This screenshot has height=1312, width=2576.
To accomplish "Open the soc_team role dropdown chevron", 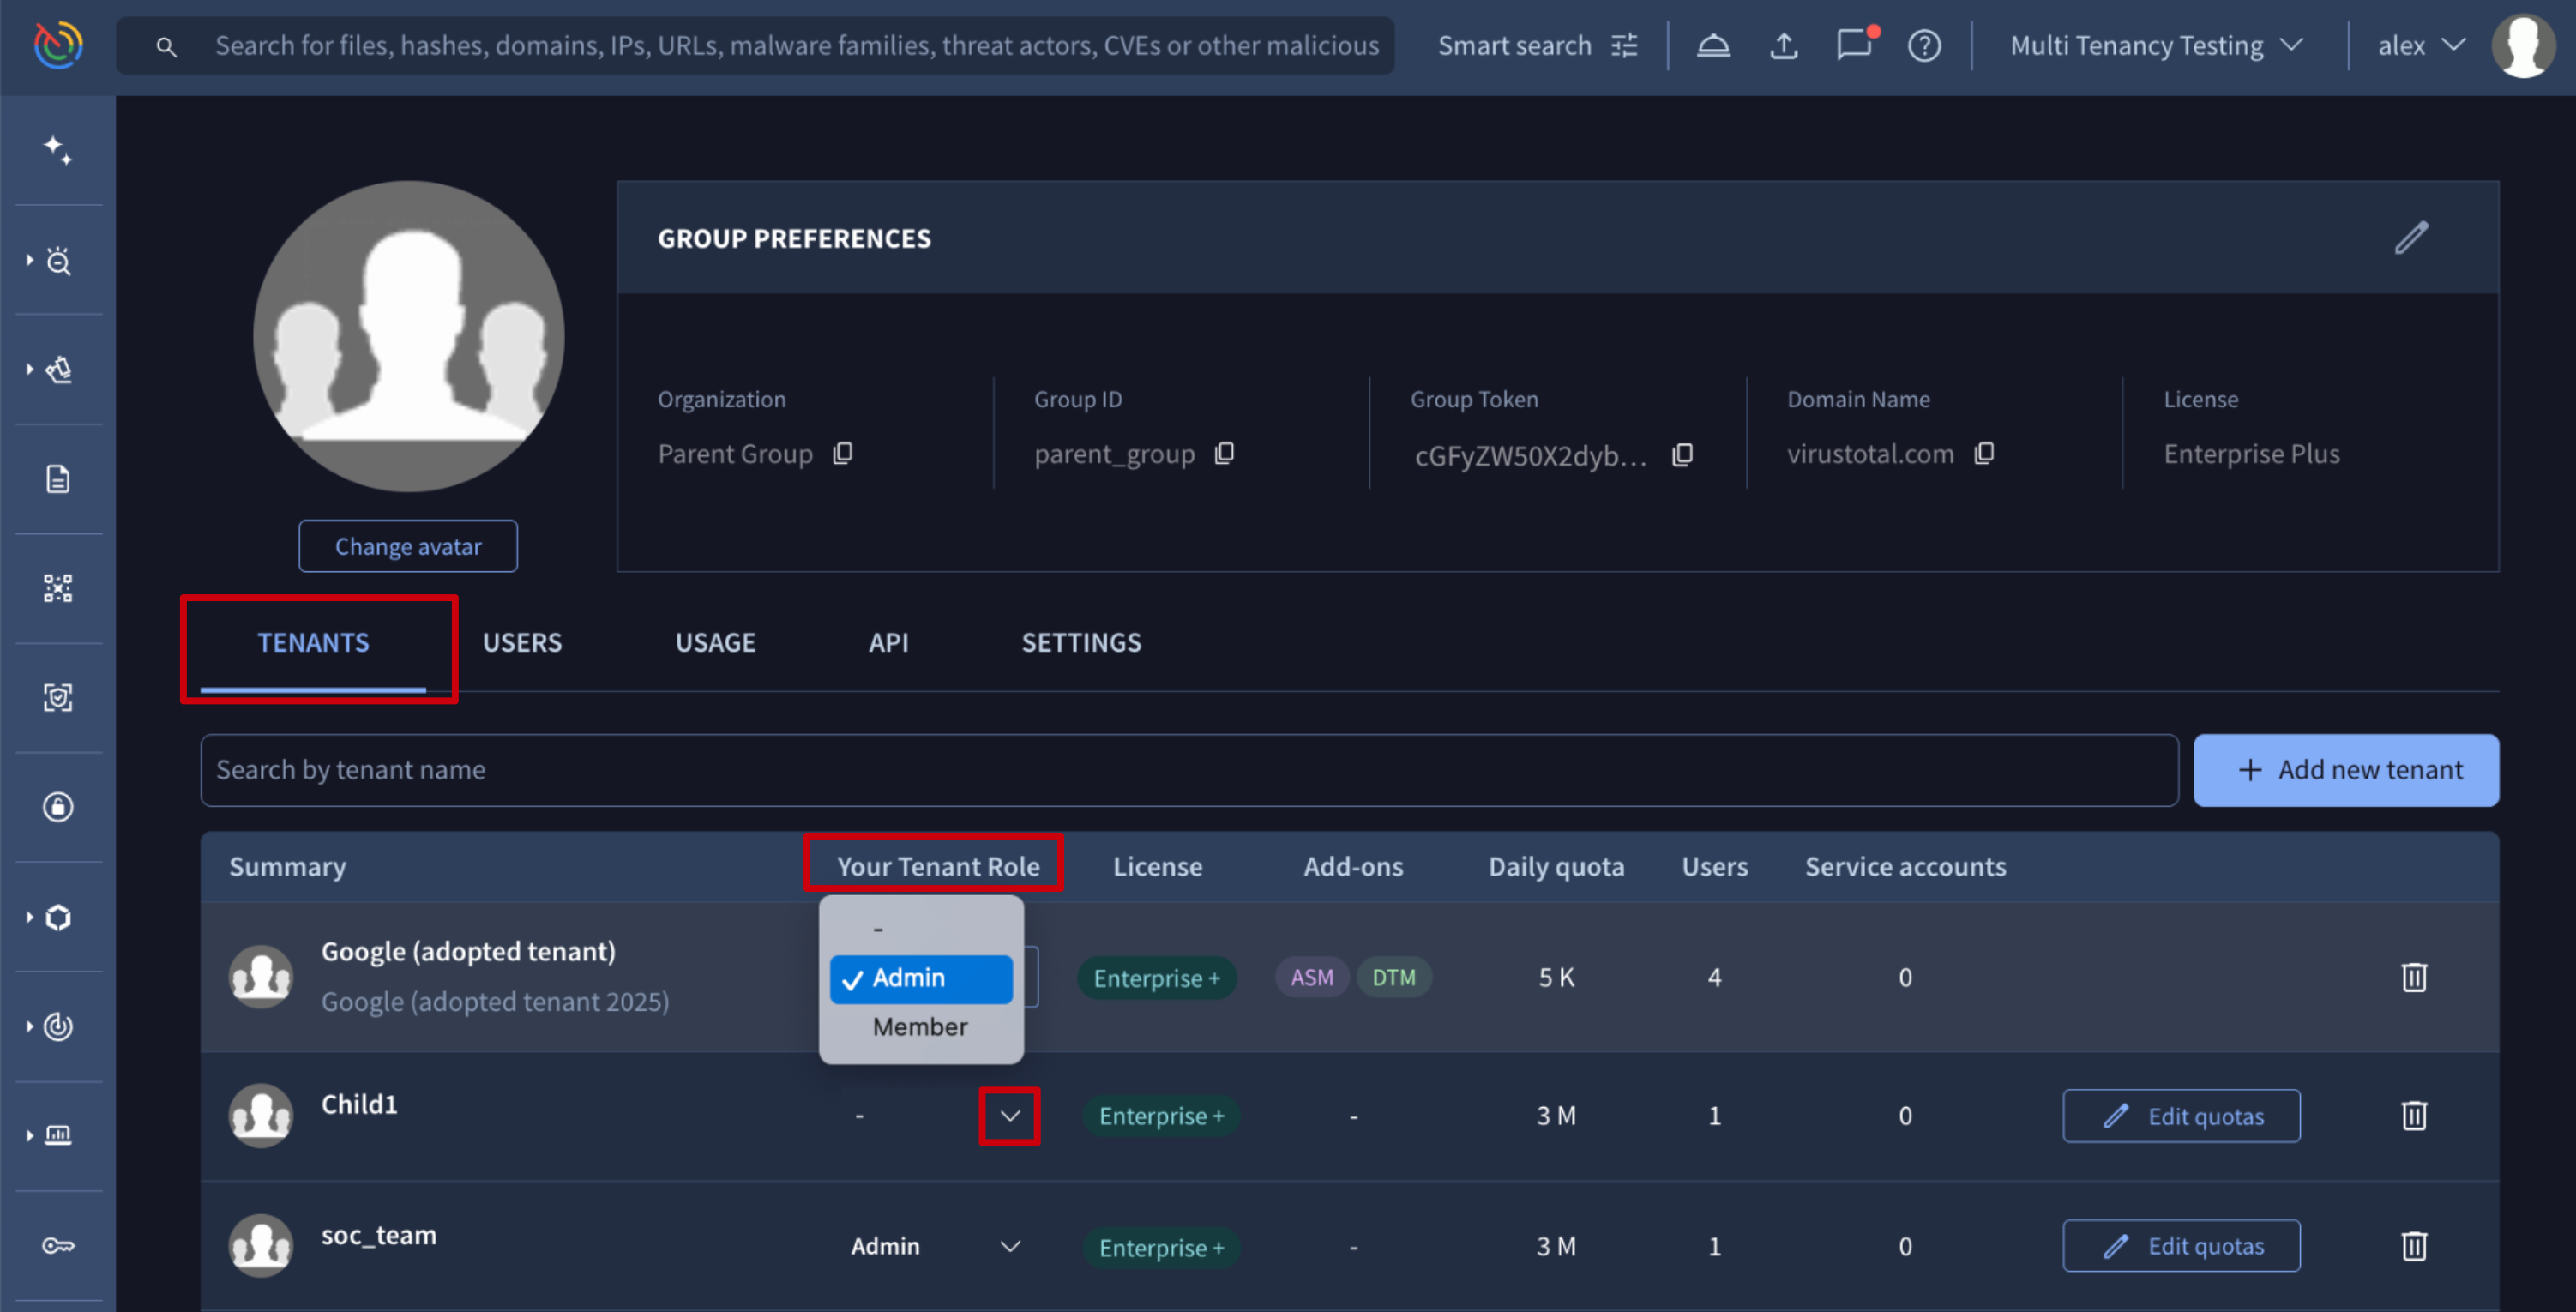I will point(1010,1246).
